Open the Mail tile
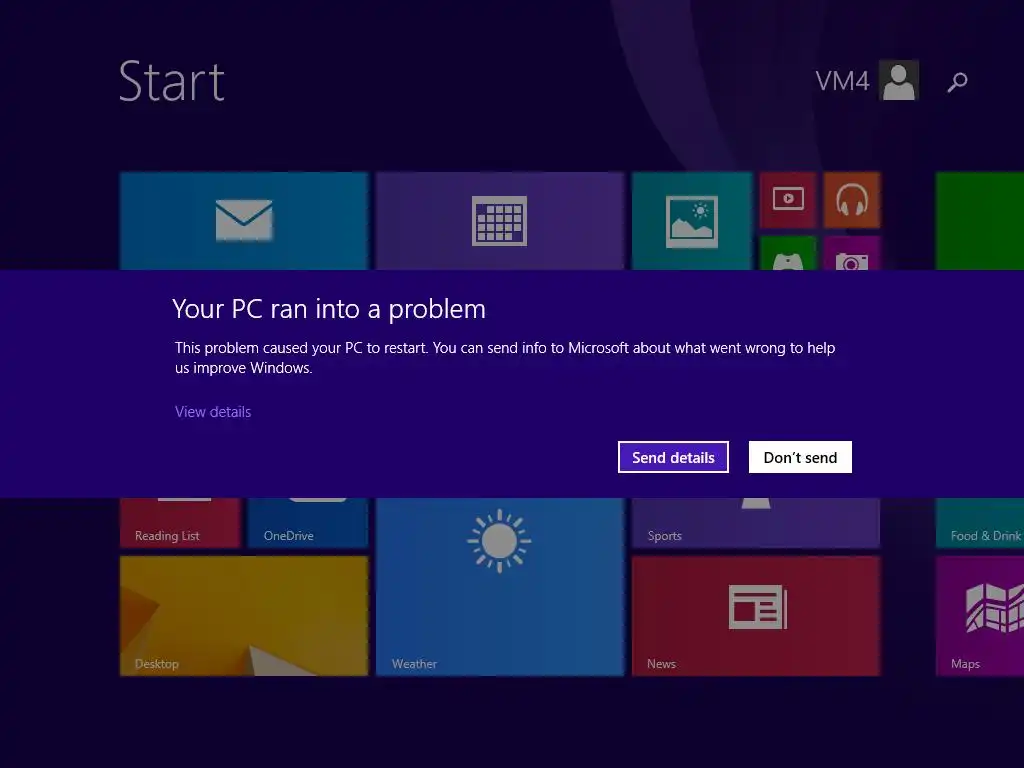 244,221
